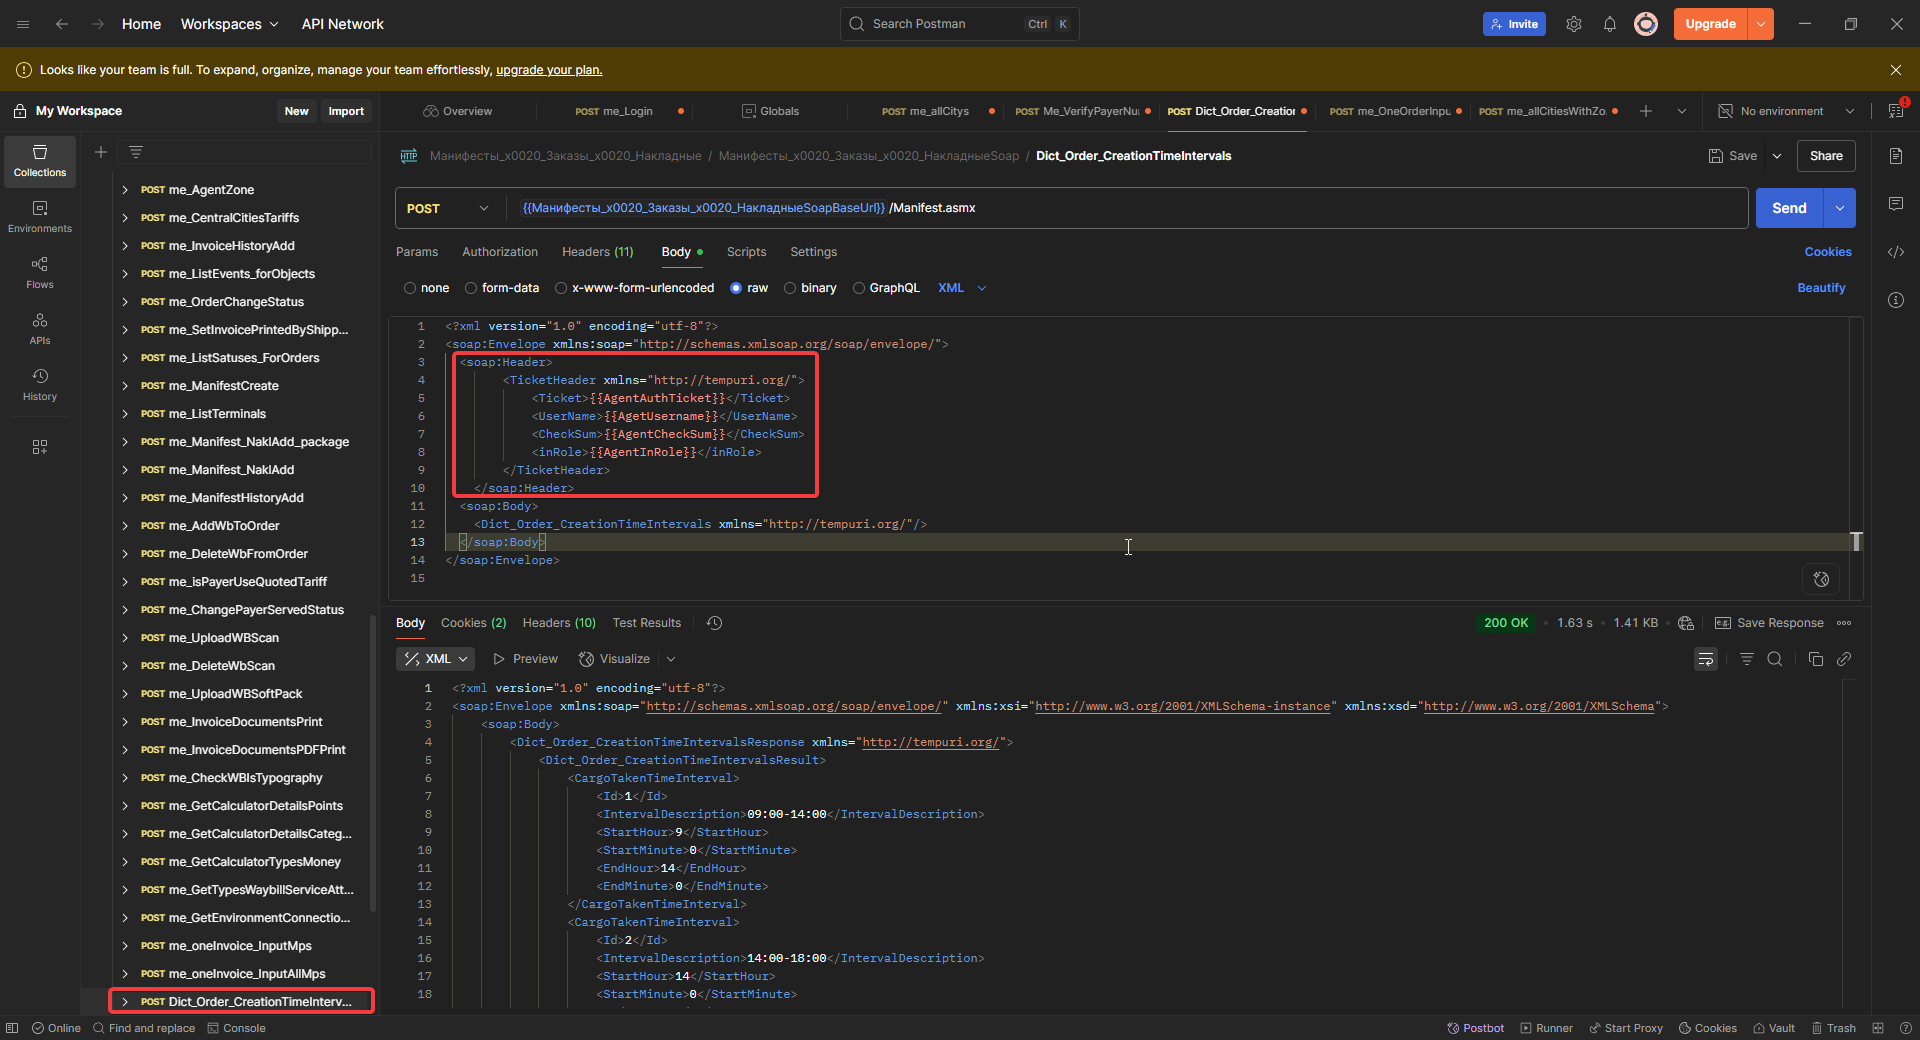Go back with the left arrow
Screen dimensions: 1920x1040
tap(62, 24)
